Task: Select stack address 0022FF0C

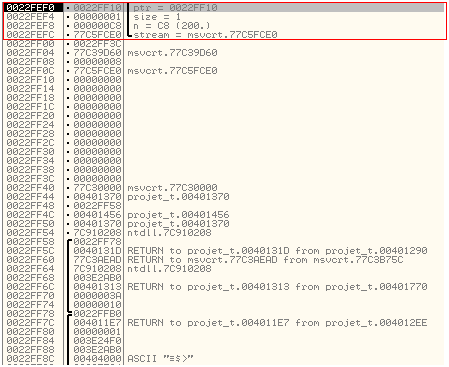Action: 30,71
